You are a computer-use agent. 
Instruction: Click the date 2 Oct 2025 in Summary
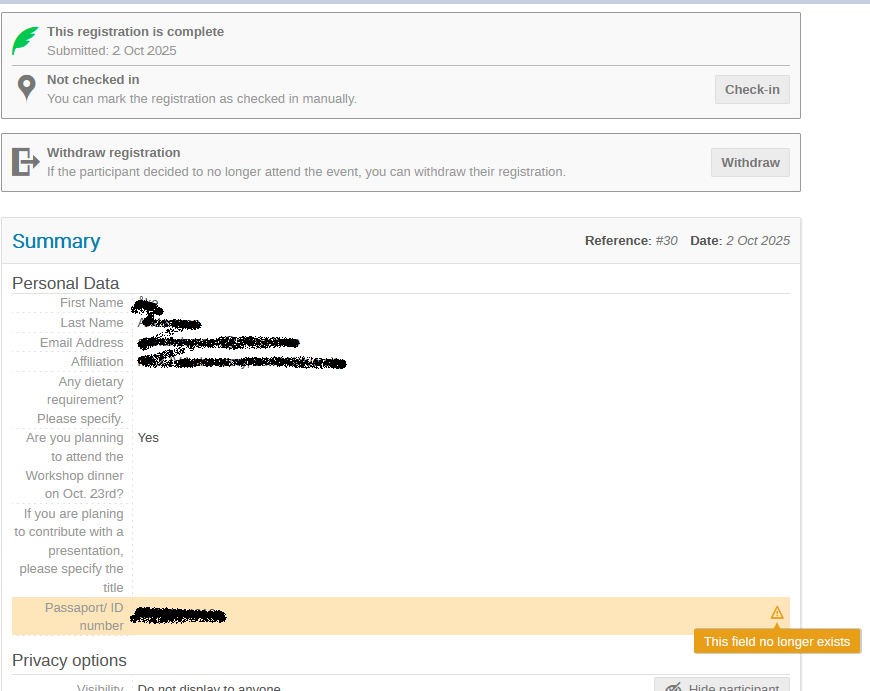pyautogui.click(x=757, y=241)
